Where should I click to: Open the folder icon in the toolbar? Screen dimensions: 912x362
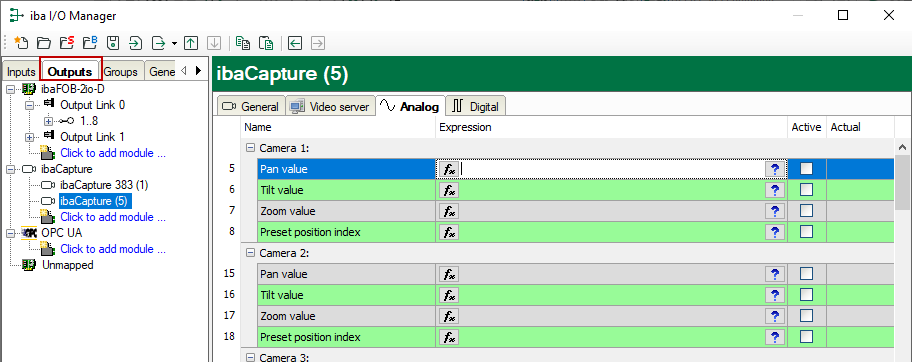coord(44,42)
